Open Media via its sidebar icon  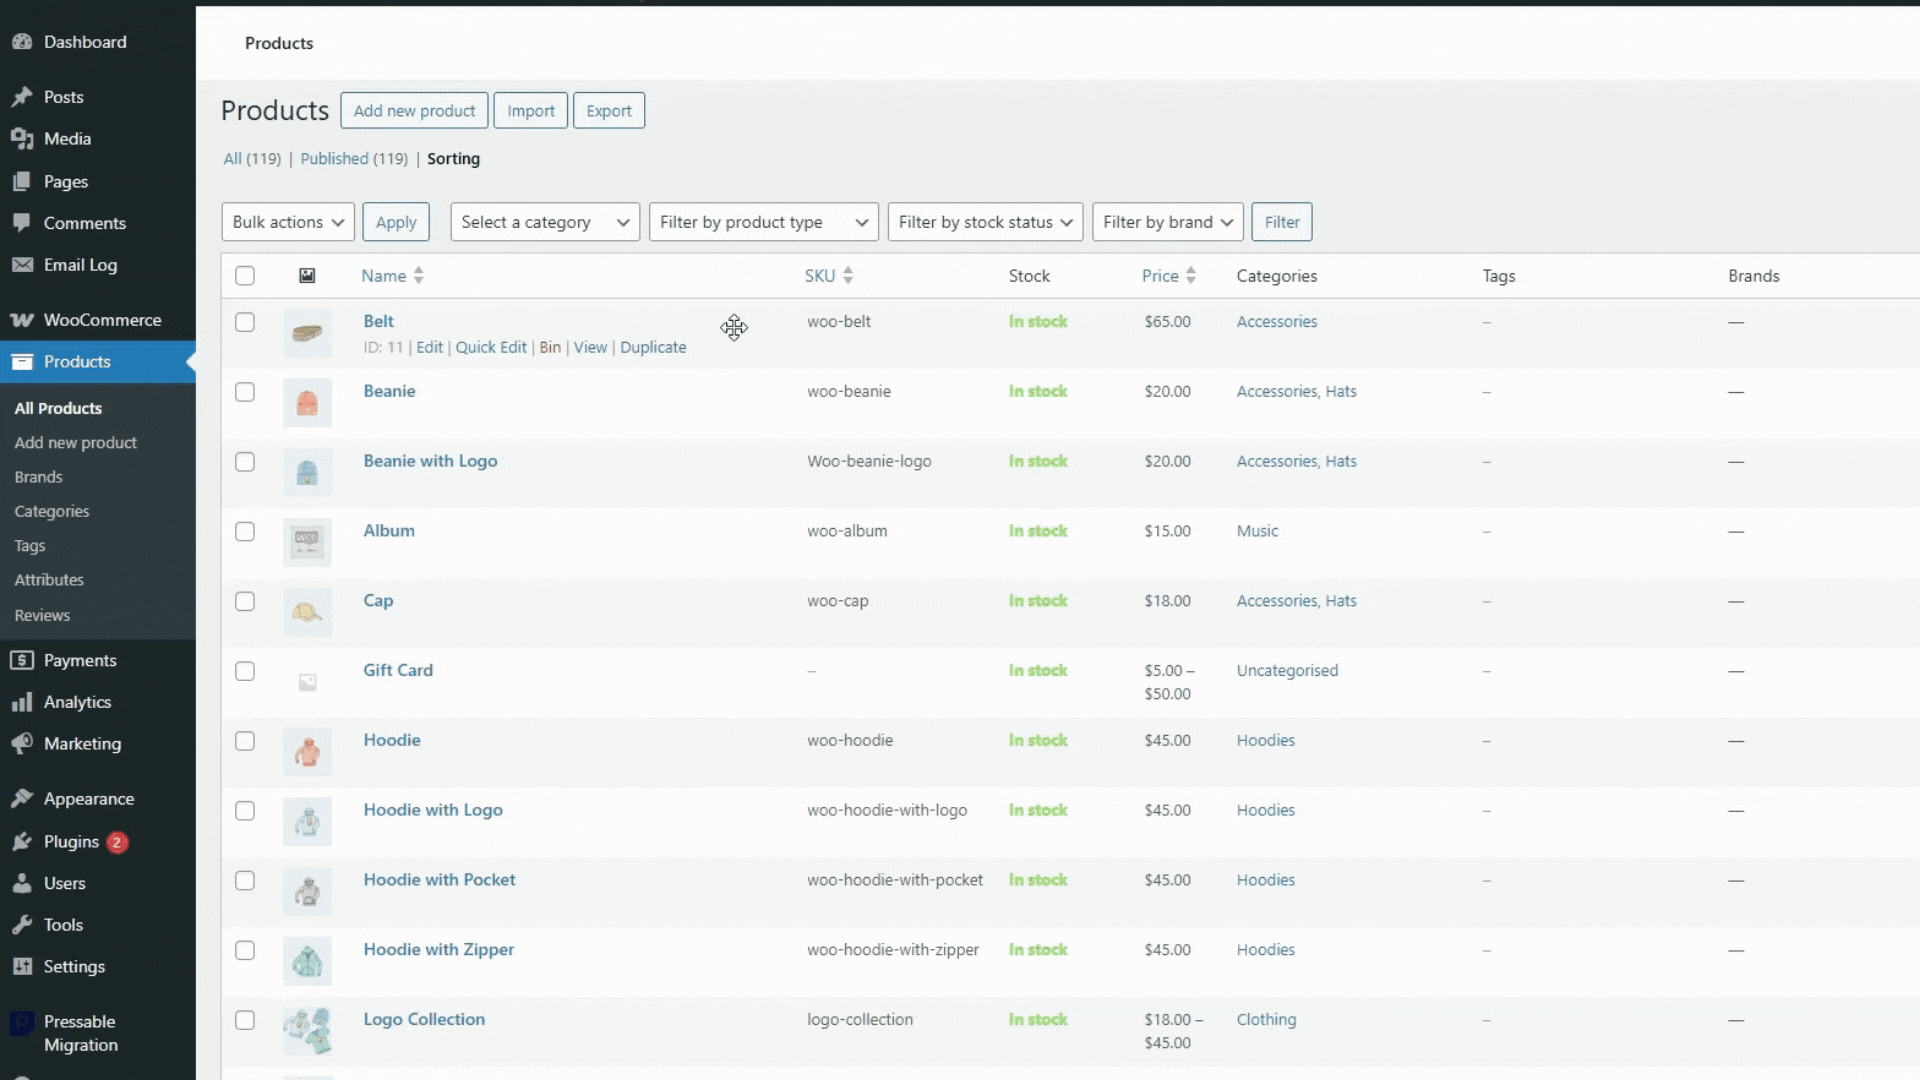[22, 139]
